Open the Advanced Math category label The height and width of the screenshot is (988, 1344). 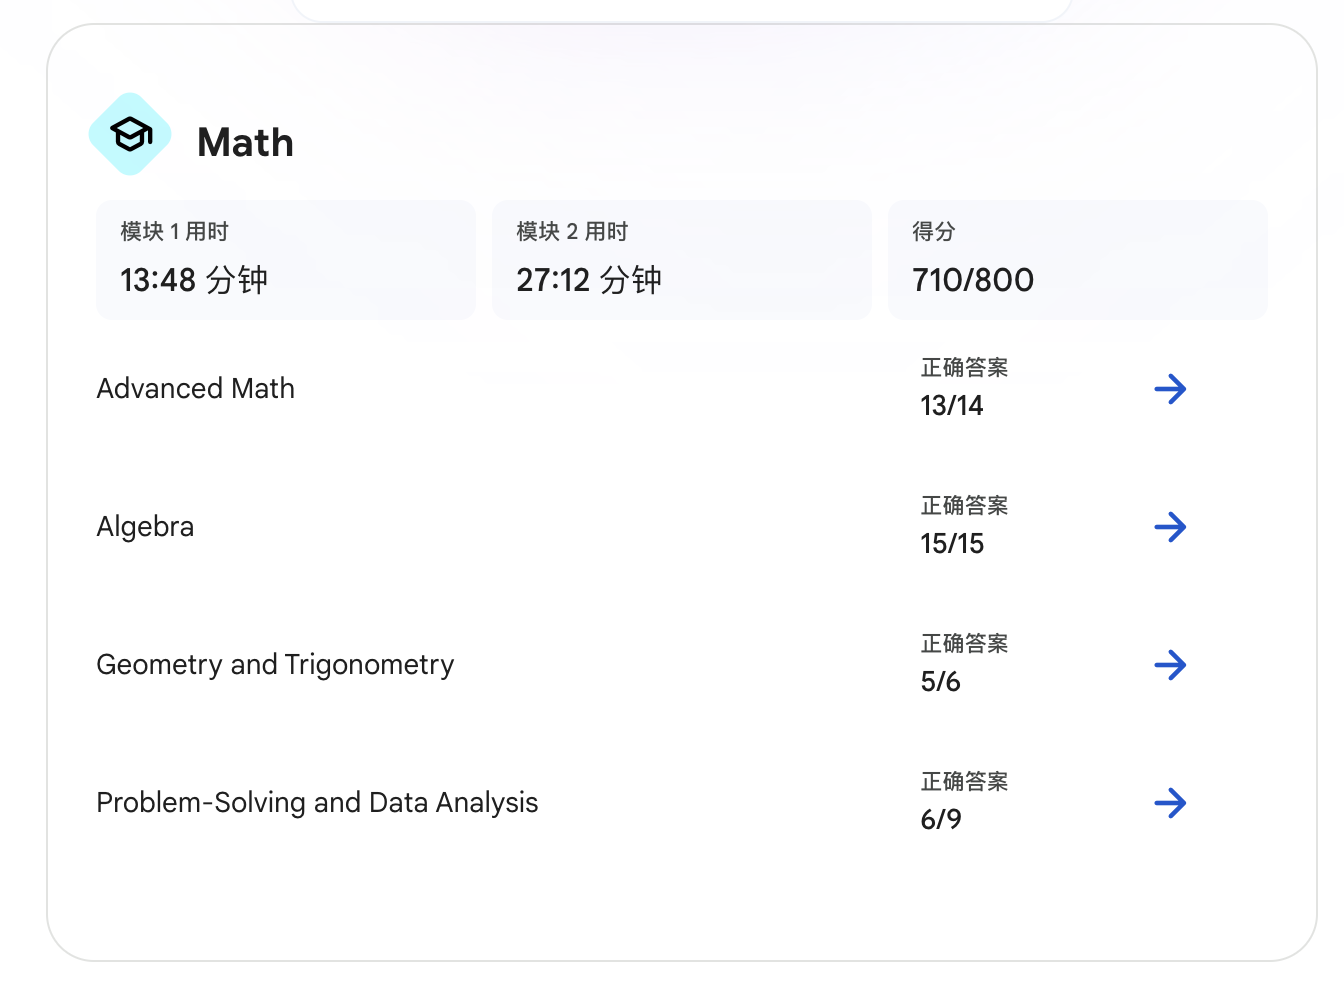196,389
